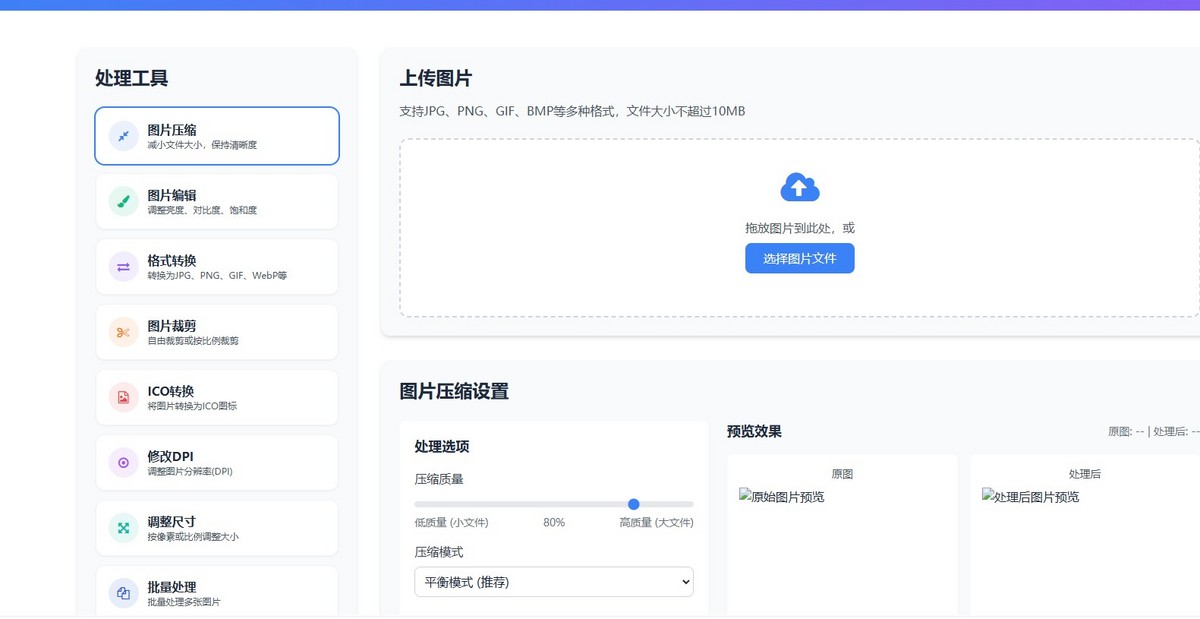Click 批量处理多张图片 description
Screen dimensions: 1200x619
[x=184, y=603]
